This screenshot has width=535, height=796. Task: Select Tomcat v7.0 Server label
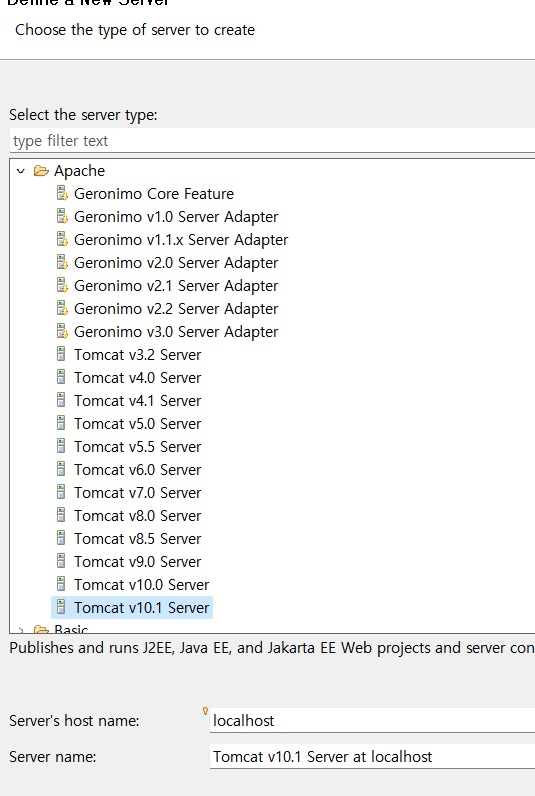coord(138,492)
